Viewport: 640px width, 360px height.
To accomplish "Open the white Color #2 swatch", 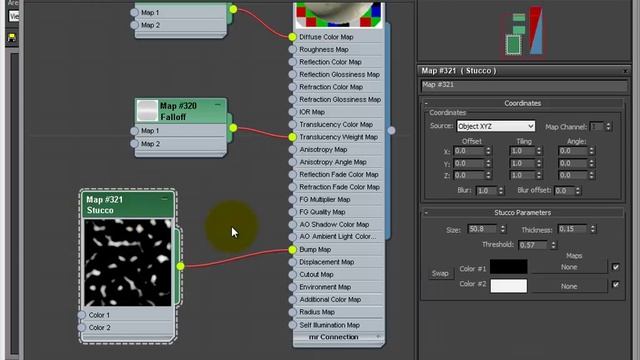I will [509, 286].
